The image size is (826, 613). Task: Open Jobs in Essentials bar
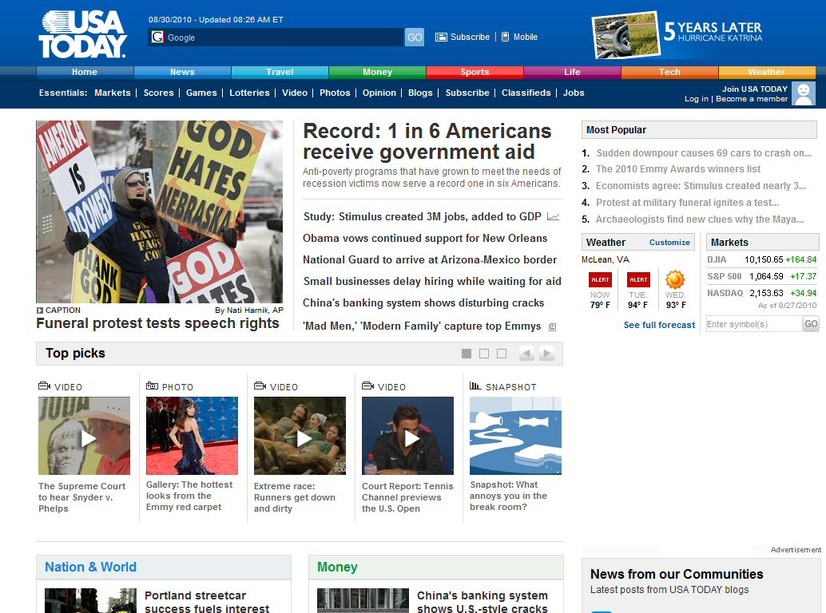pos(574,93)
